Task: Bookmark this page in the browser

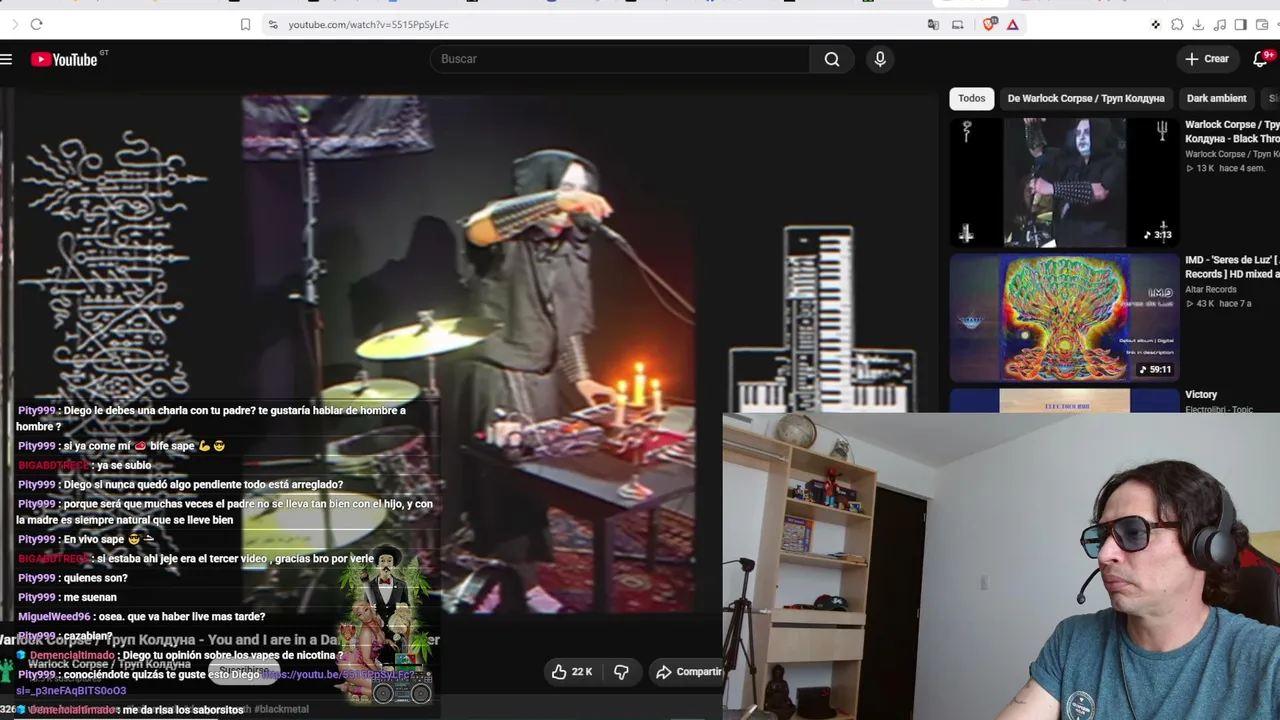Action: (x=245, y=24)
